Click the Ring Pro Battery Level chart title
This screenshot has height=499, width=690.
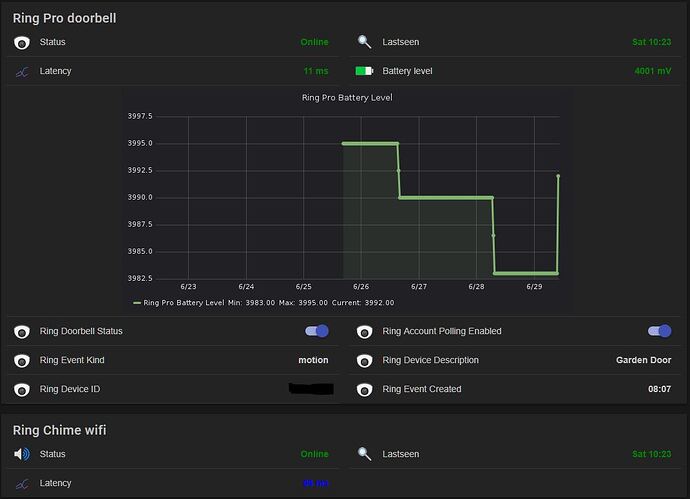[x=347, y=98]
